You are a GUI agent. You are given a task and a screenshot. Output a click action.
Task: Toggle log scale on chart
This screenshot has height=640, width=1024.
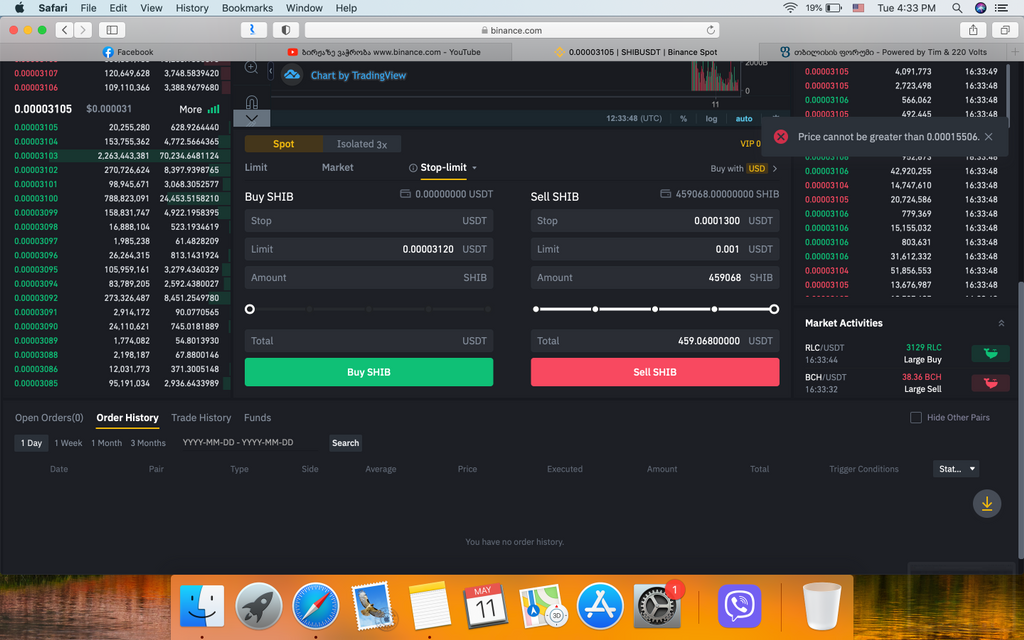tap(711, 119)
